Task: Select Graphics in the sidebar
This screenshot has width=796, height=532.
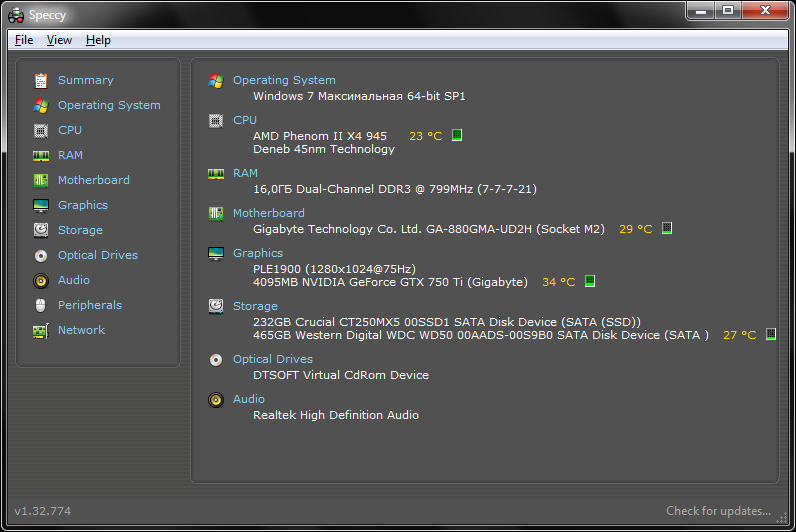Action: point(83,205)
